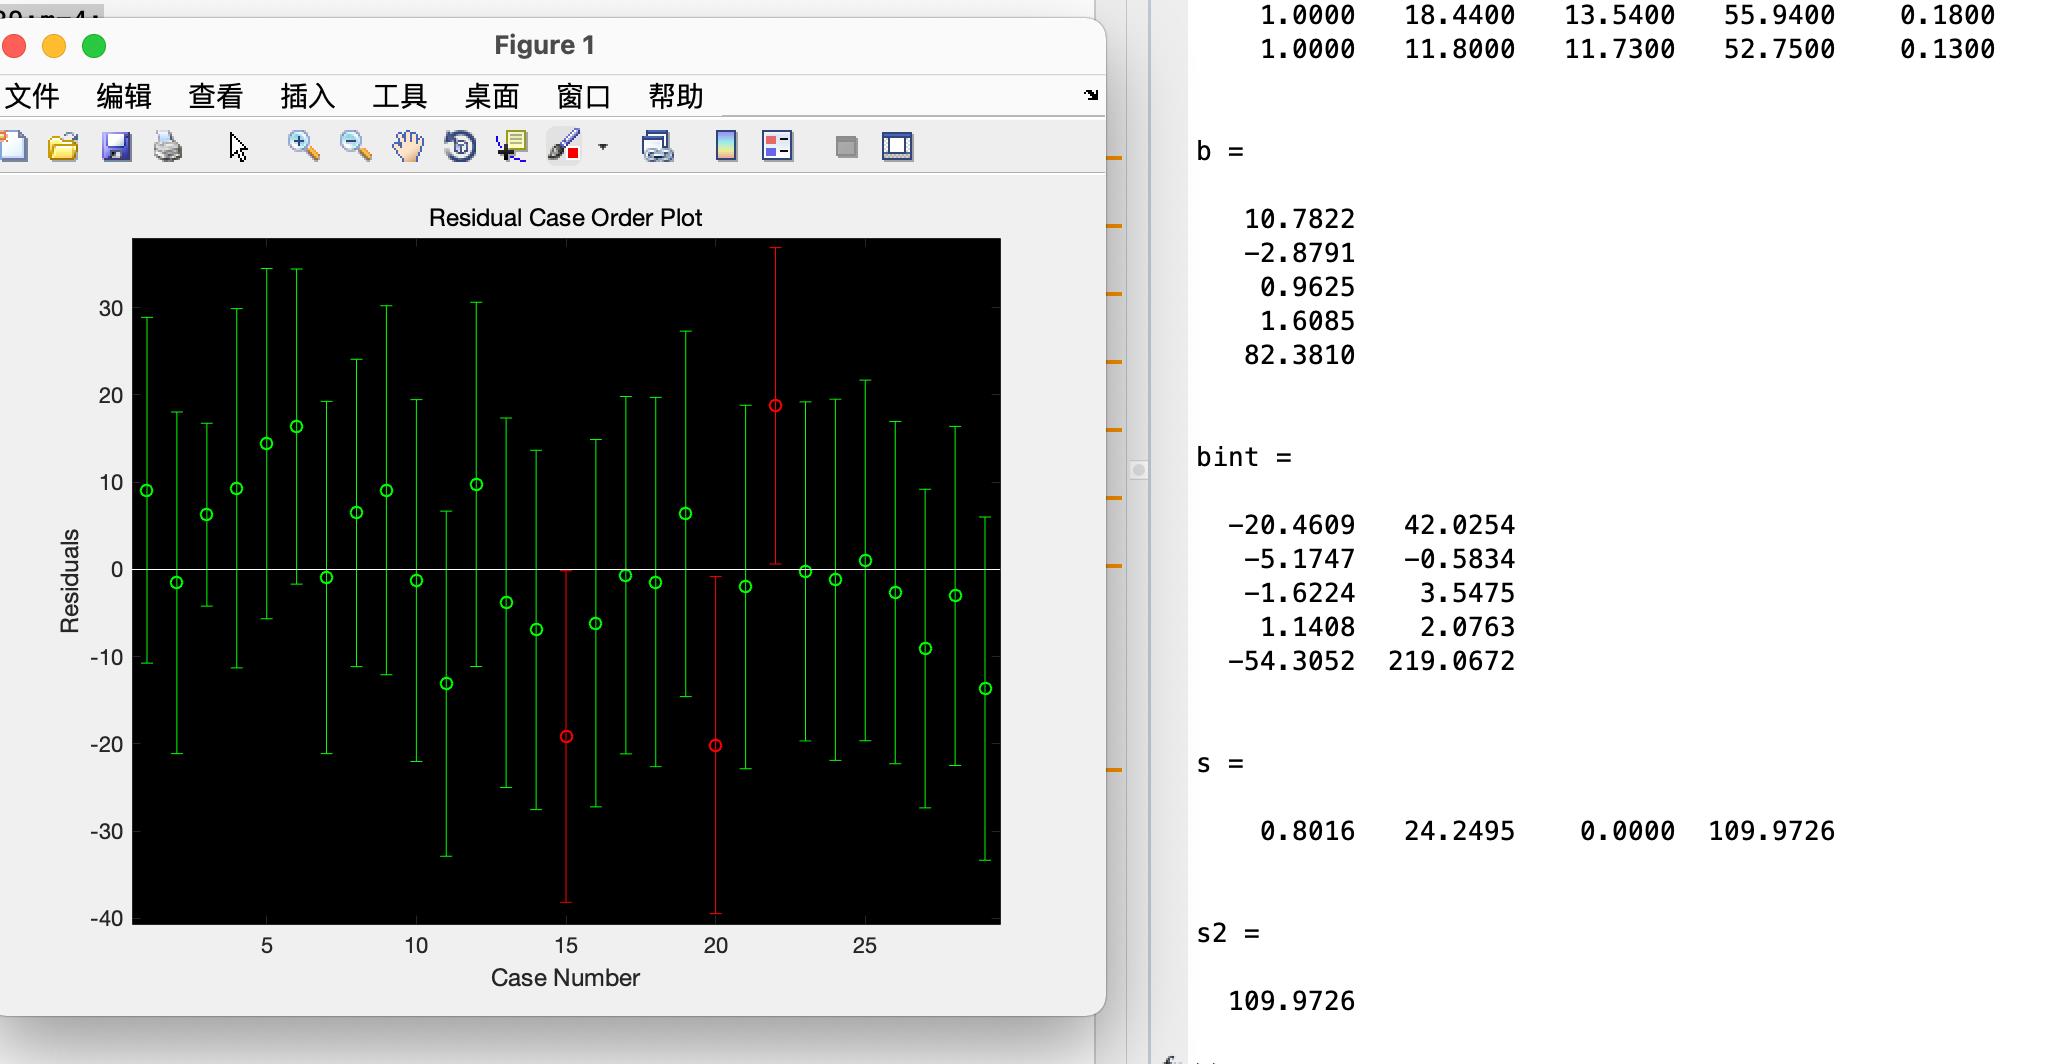Click the s statistic value 24.2495
This screenshot has width=2070, height=1064.
click(x=1459, y=831)
